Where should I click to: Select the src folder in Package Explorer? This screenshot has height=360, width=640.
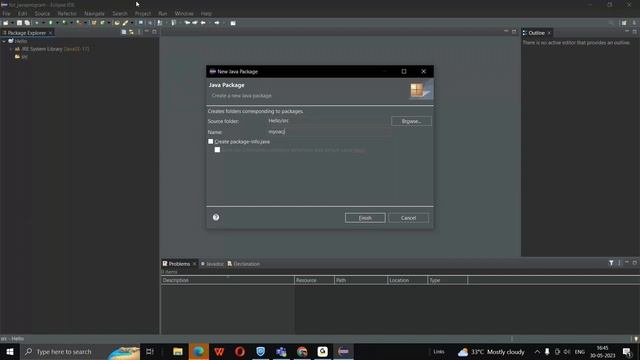[x=21, y=57]
